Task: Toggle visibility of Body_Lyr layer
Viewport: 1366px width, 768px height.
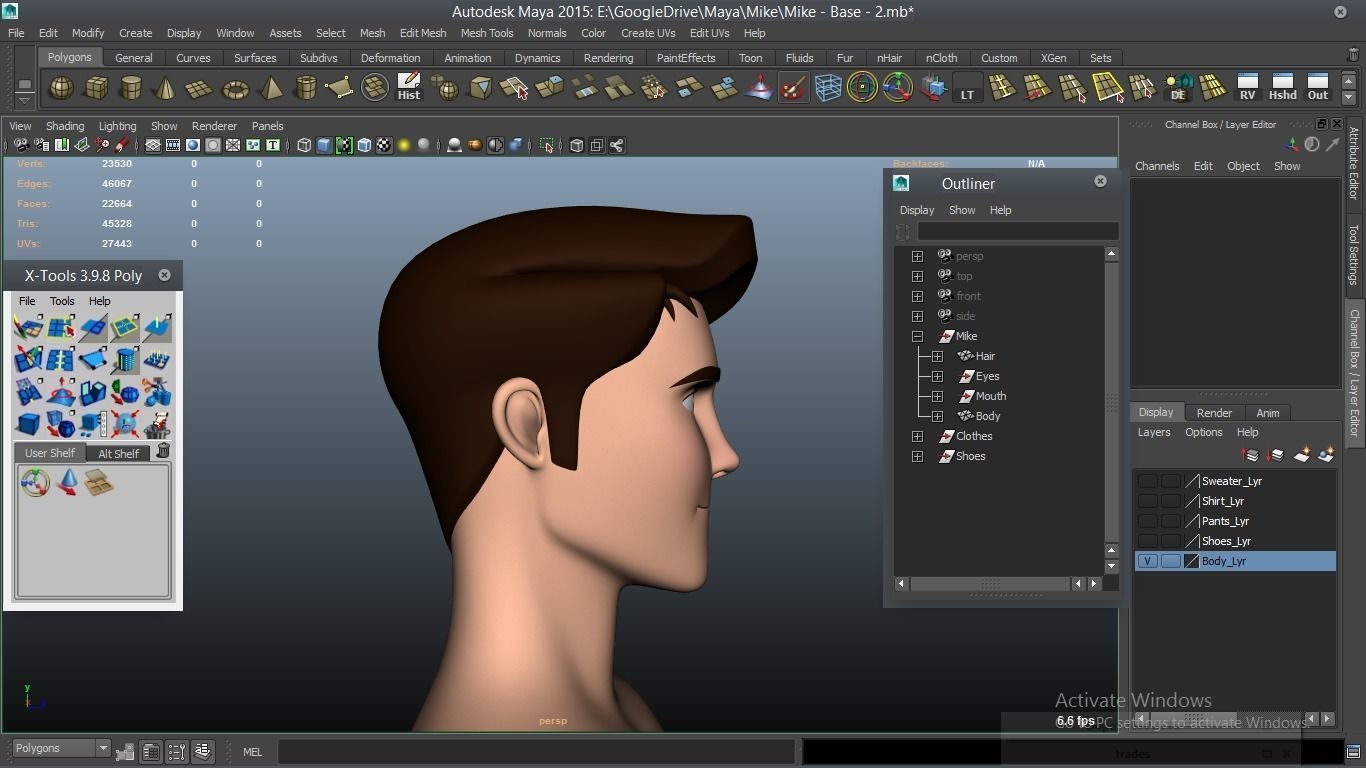Action: pos(1147,561)
